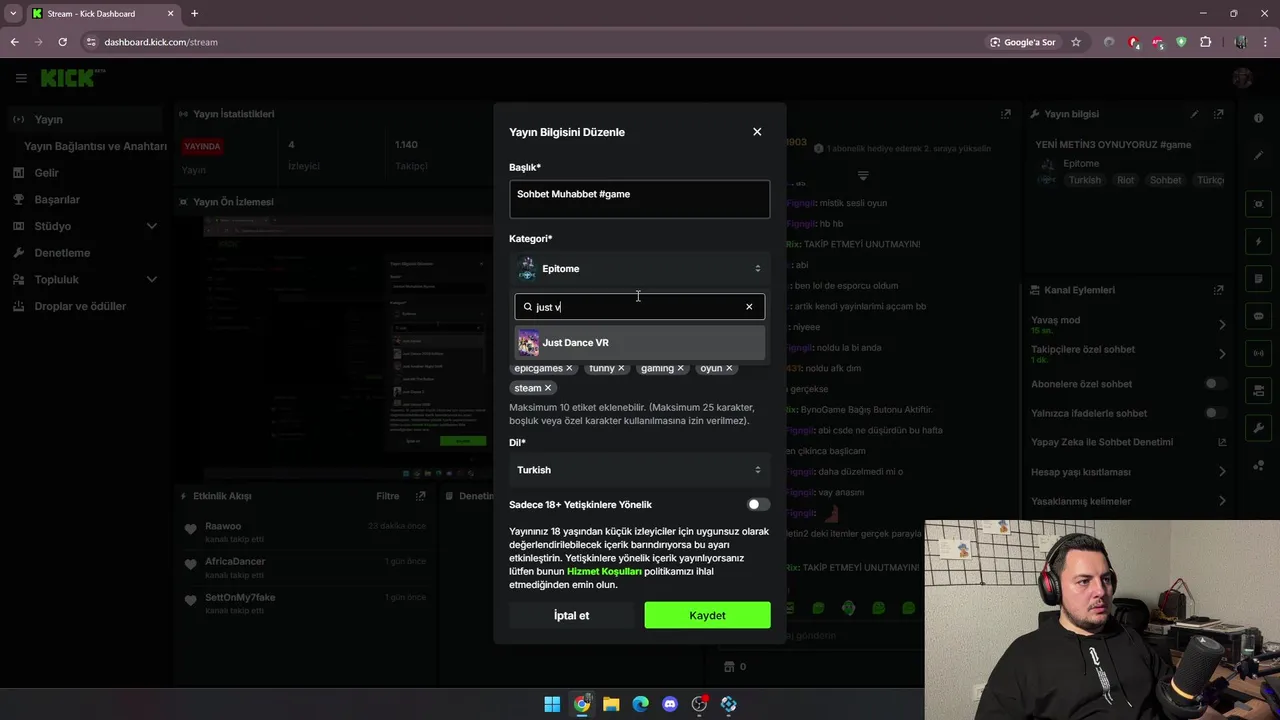
Task: Click the user avatar in Kick header
Action: point(1243,78)
